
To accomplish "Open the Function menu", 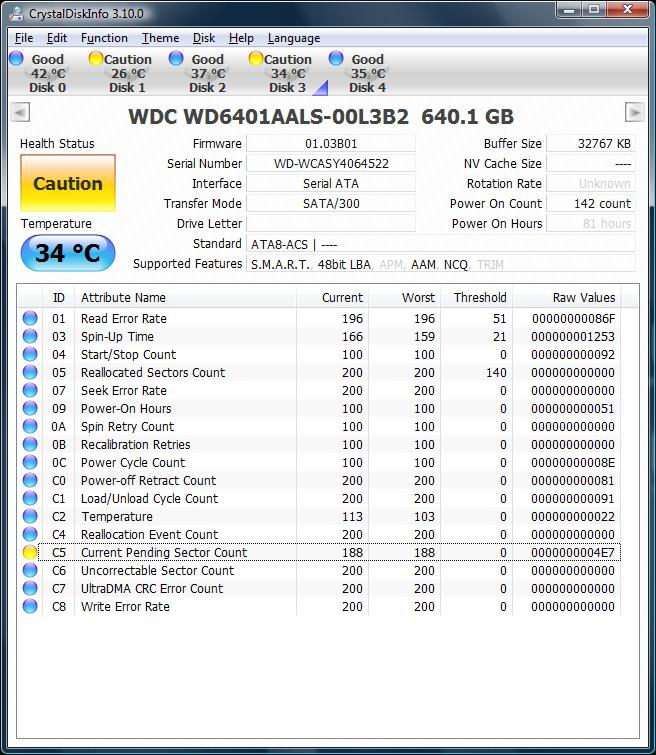I will click(x=104, y=38).
